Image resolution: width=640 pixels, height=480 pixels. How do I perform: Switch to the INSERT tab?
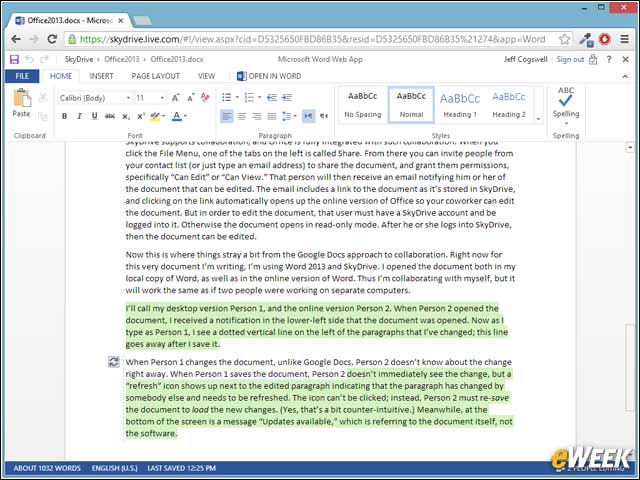click(x=102, y=76)
